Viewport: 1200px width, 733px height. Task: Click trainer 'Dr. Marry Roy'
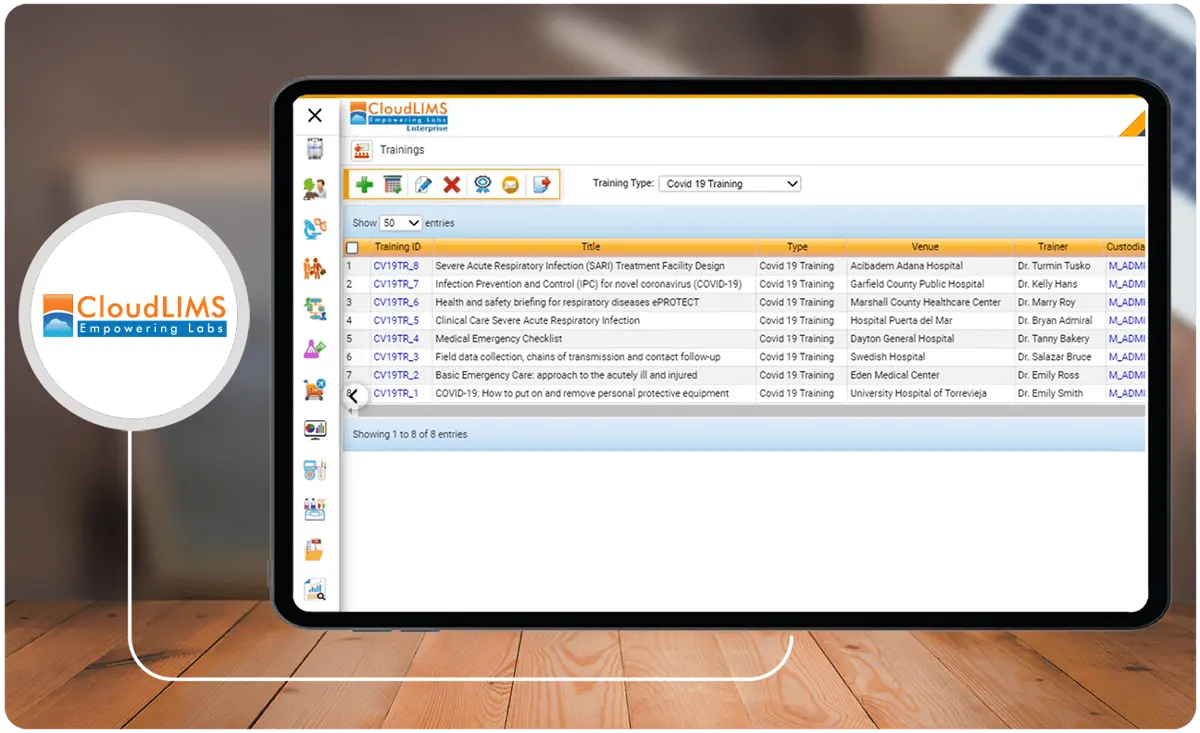tap(1046, 302)
